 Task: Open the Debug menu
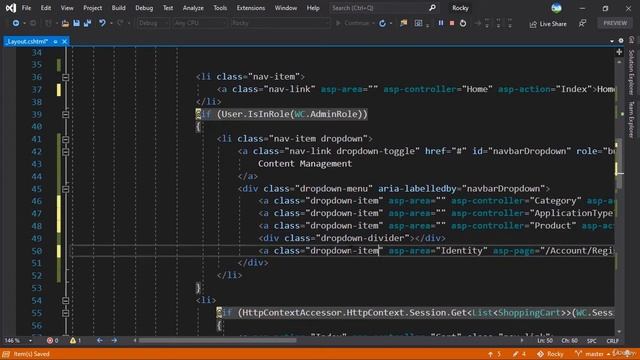pyautogui.click(x=144, y=8)
